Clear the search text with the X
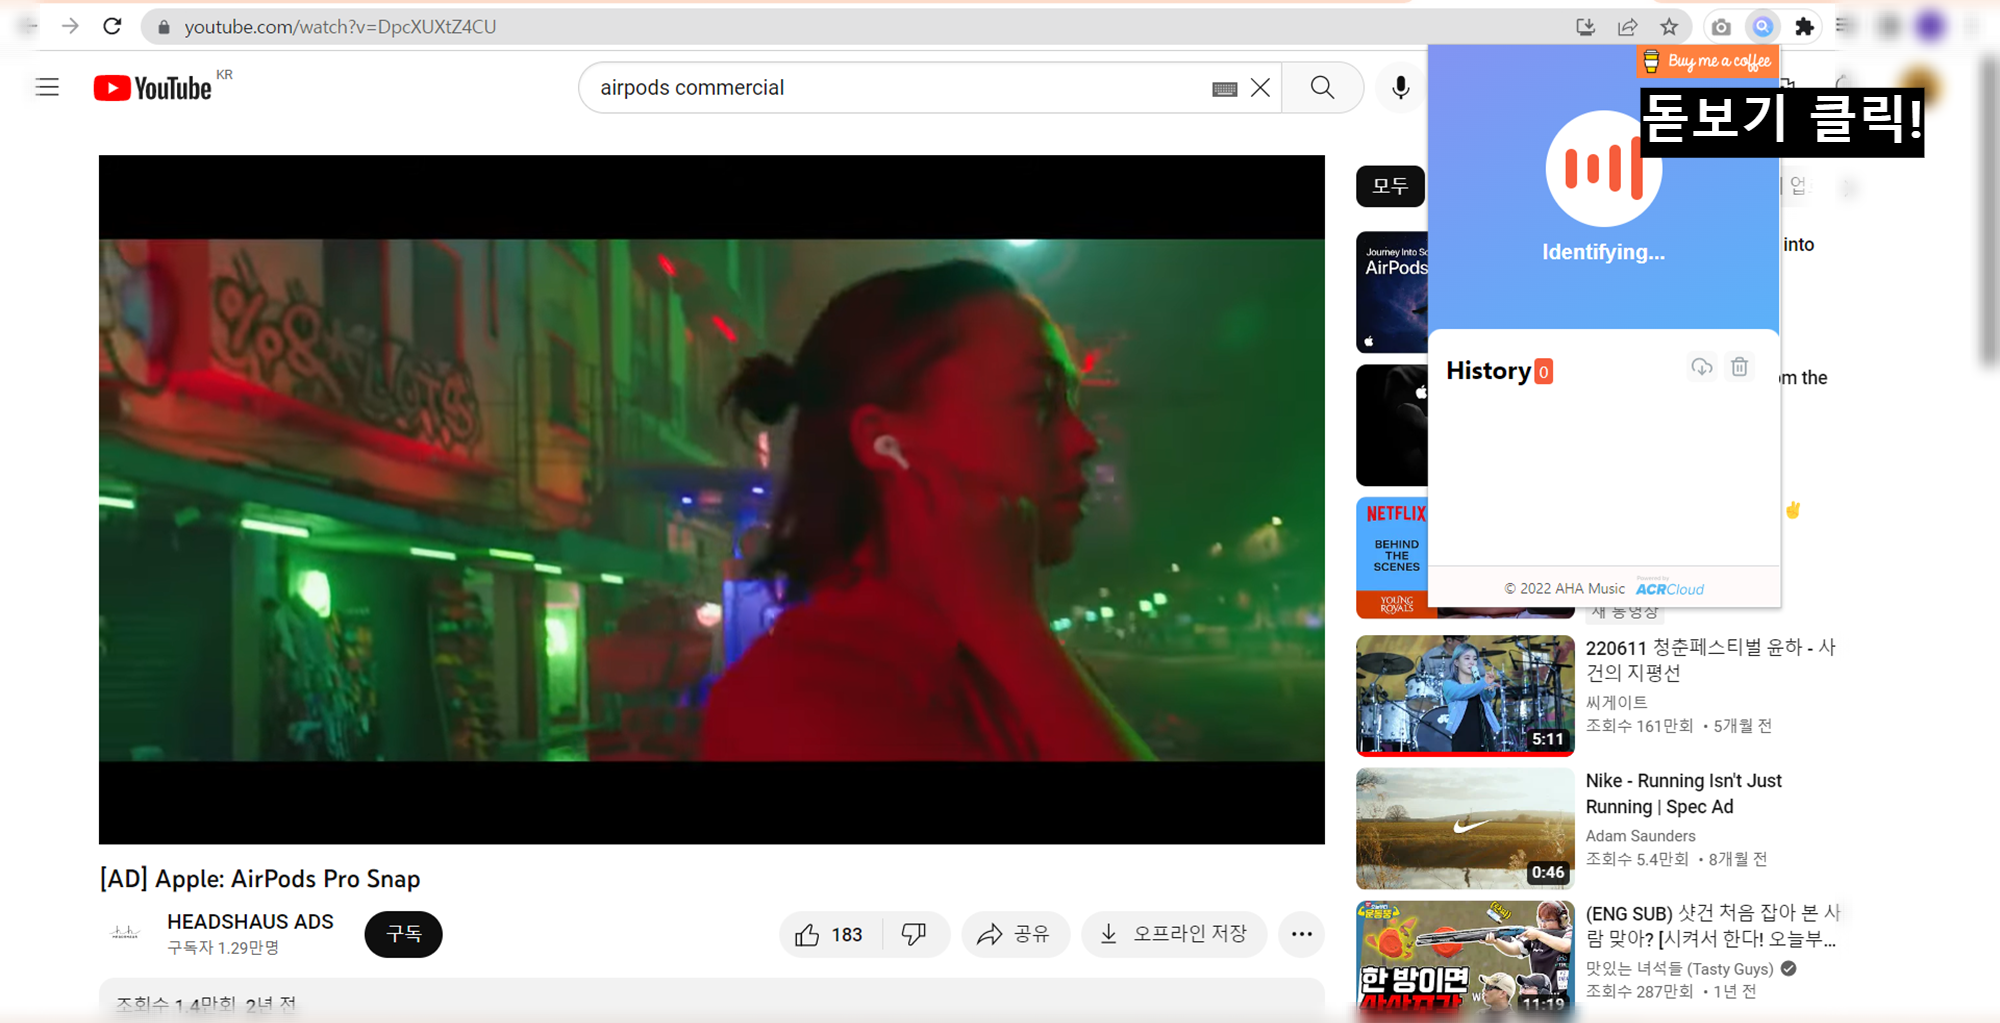2000x1023 pixels. pos(1260,88)
